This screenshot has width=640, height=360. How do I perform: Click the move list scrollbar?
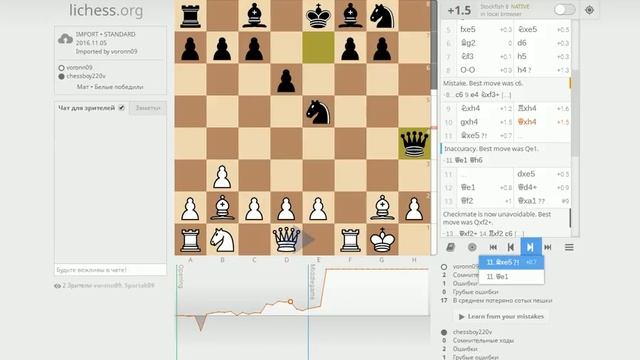coord(575,113)
